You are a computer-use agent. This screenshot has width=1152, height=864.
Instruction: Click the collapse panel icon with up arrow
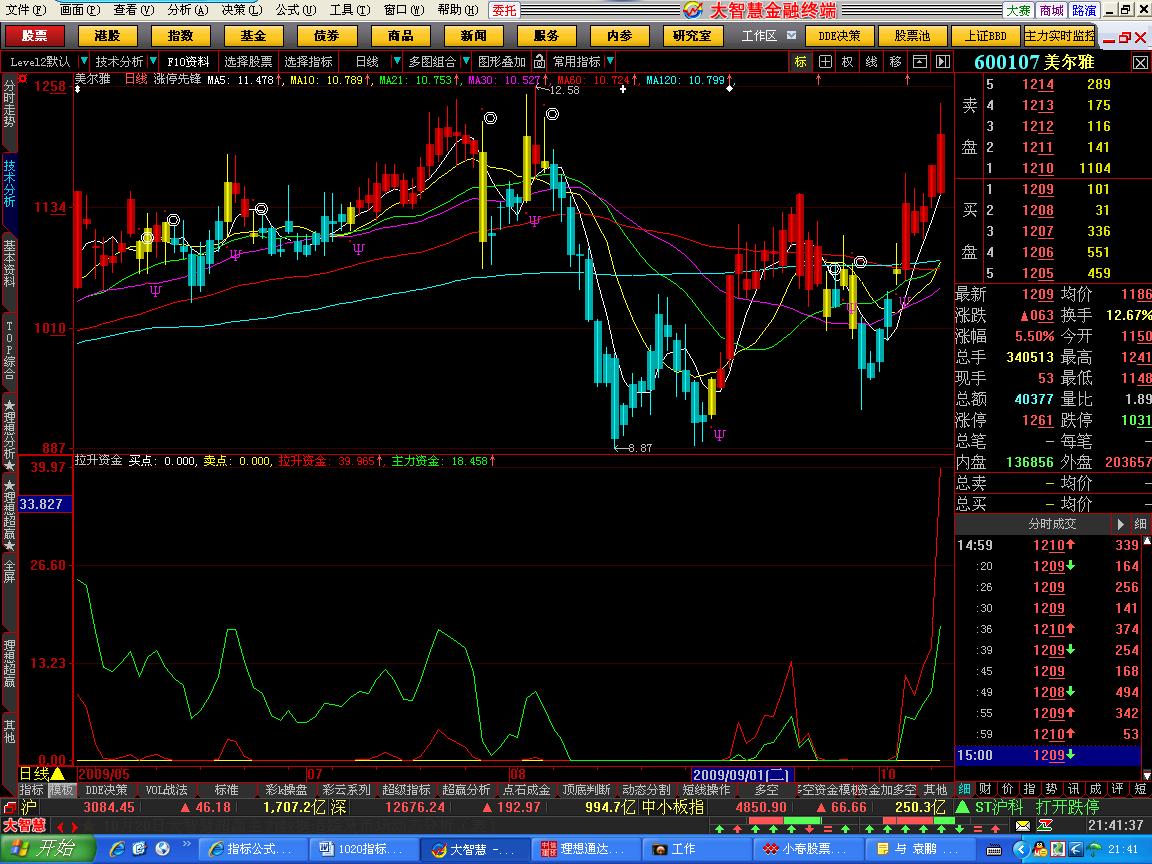click(x=919, y=62)
